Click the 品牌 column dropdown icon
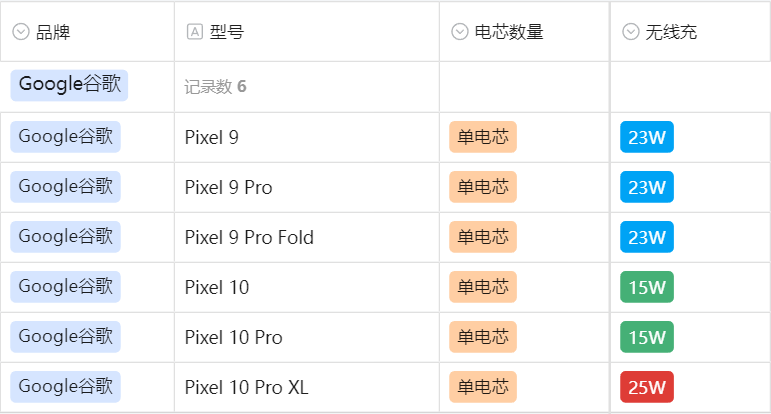Viewport: 771px width, 414px height. click(x=21, y=32)
